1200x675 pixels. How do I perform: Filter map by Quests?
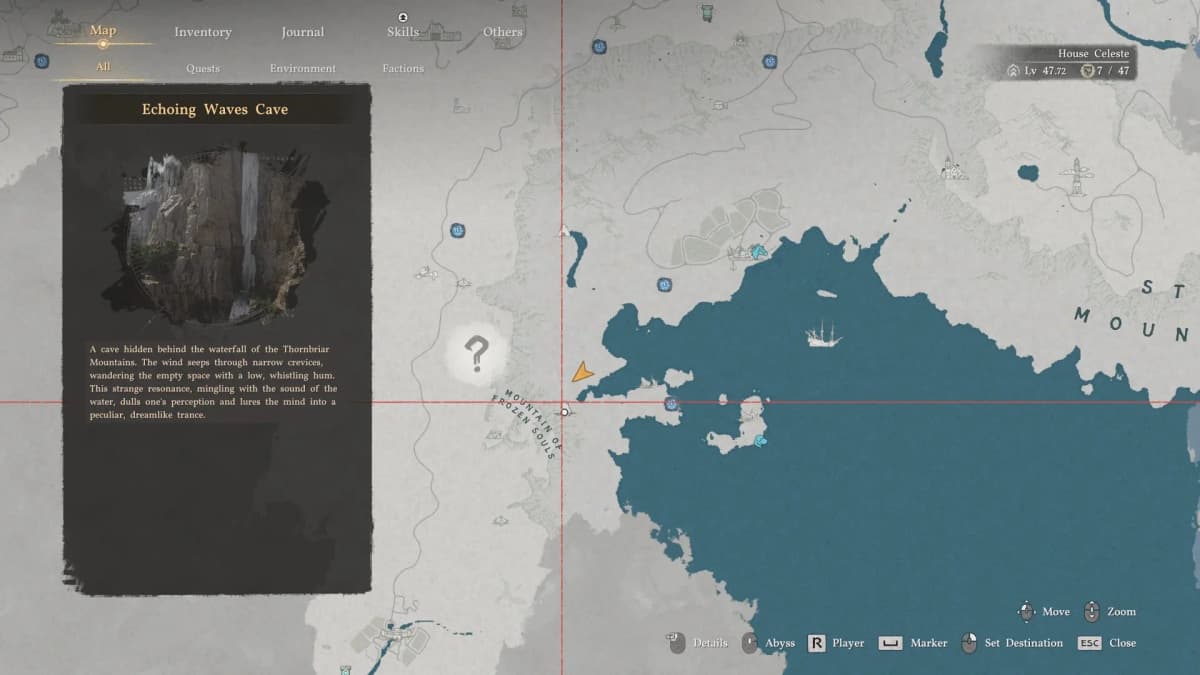pyautogui.click(x=203, y=69)
